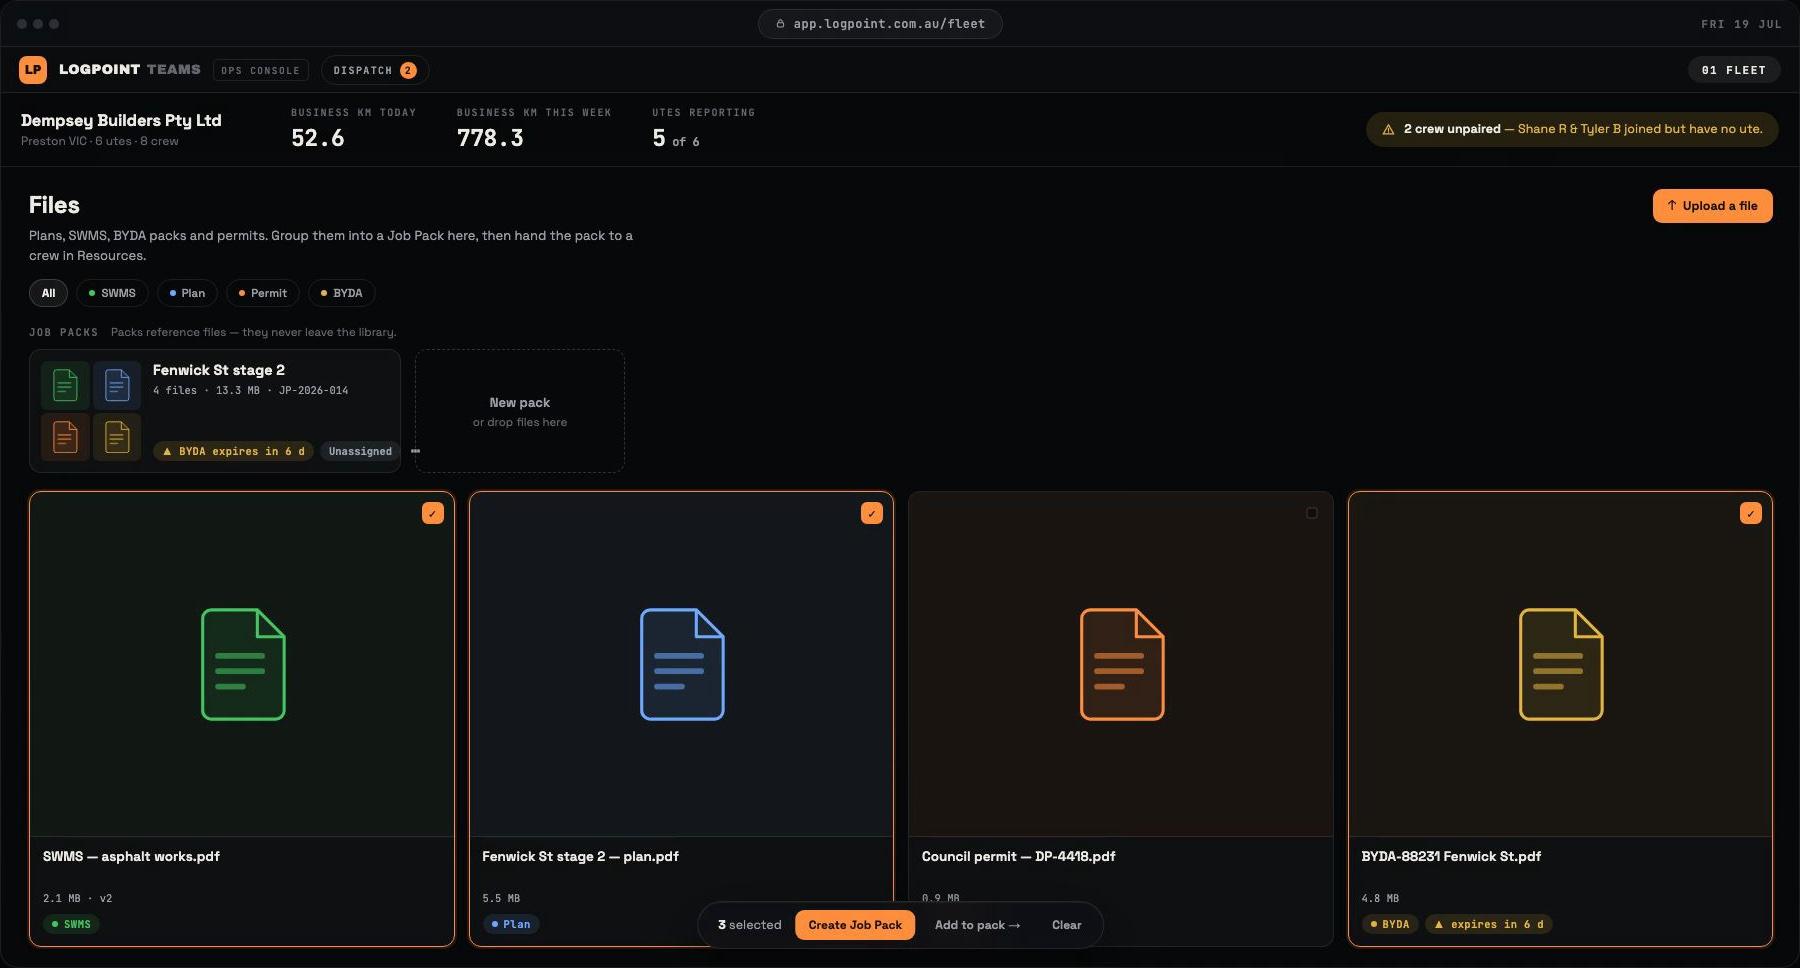Click file name Fenwick St stage 2 — plan.pdf
1800x968 pixels.
pyautogui.click(x=580, y=856)
